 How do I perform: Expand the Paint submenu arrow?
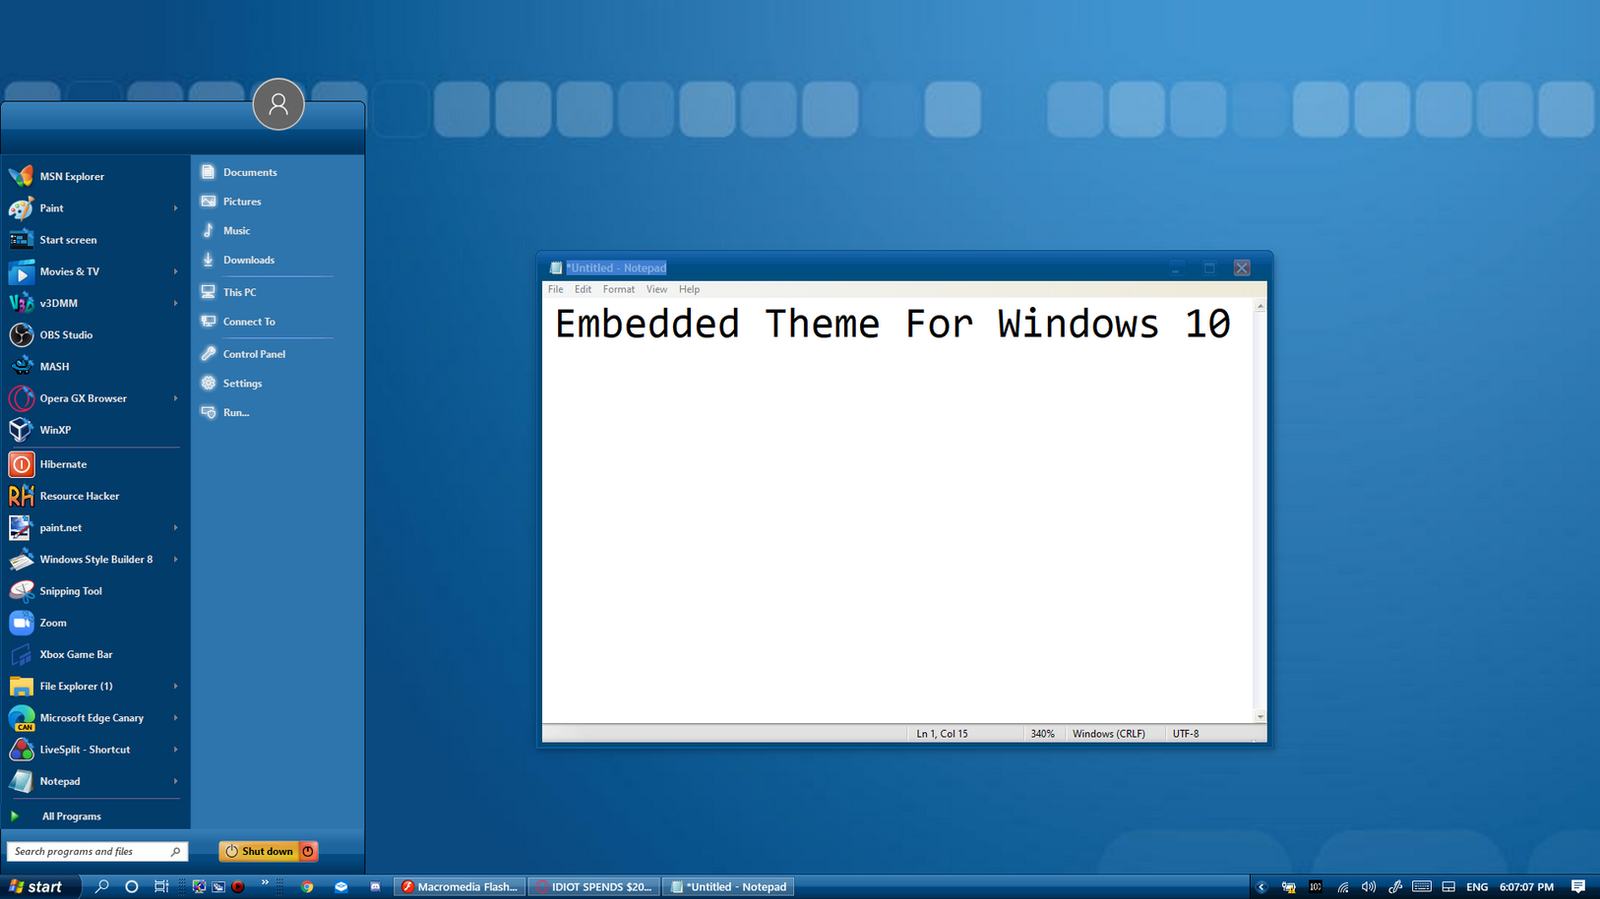[x=175, y=208]
